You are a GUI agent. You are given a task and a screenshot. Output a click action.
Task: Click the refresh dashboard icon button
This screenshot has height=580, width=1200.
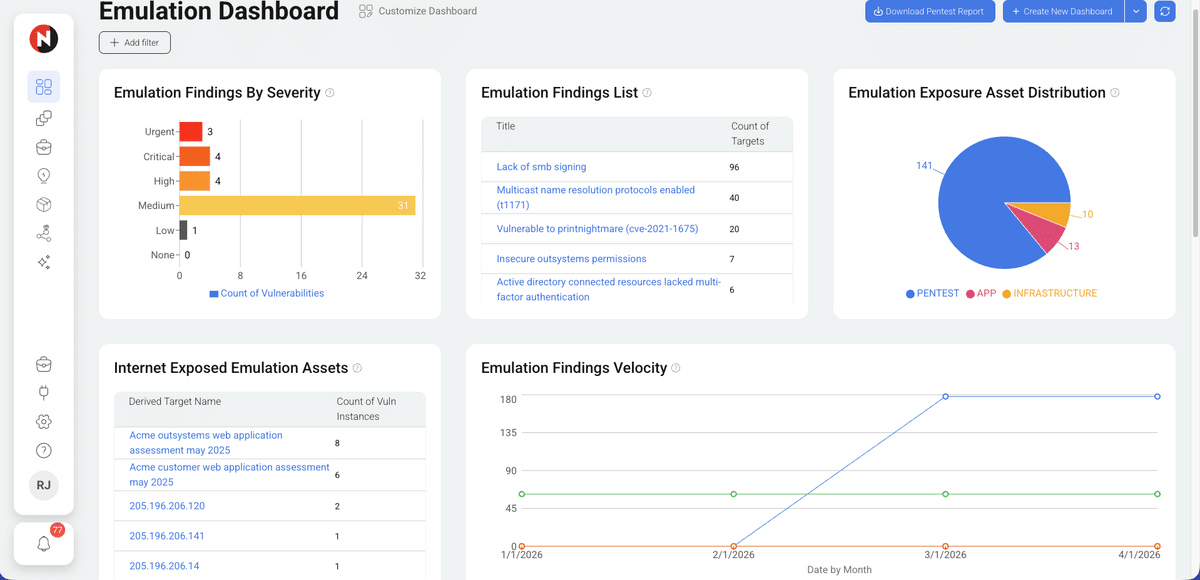(1164, 12)
